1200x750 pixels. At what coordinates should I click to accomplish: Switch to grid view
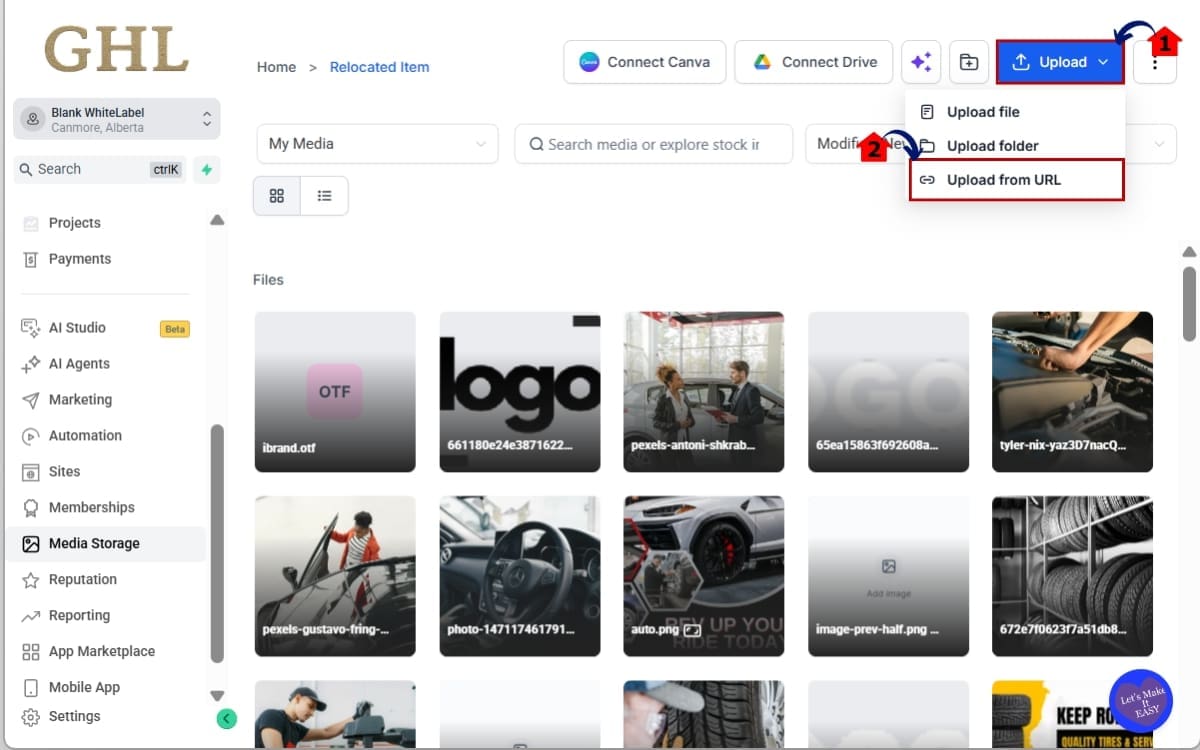pyautogui.click(x=277, y=196)
